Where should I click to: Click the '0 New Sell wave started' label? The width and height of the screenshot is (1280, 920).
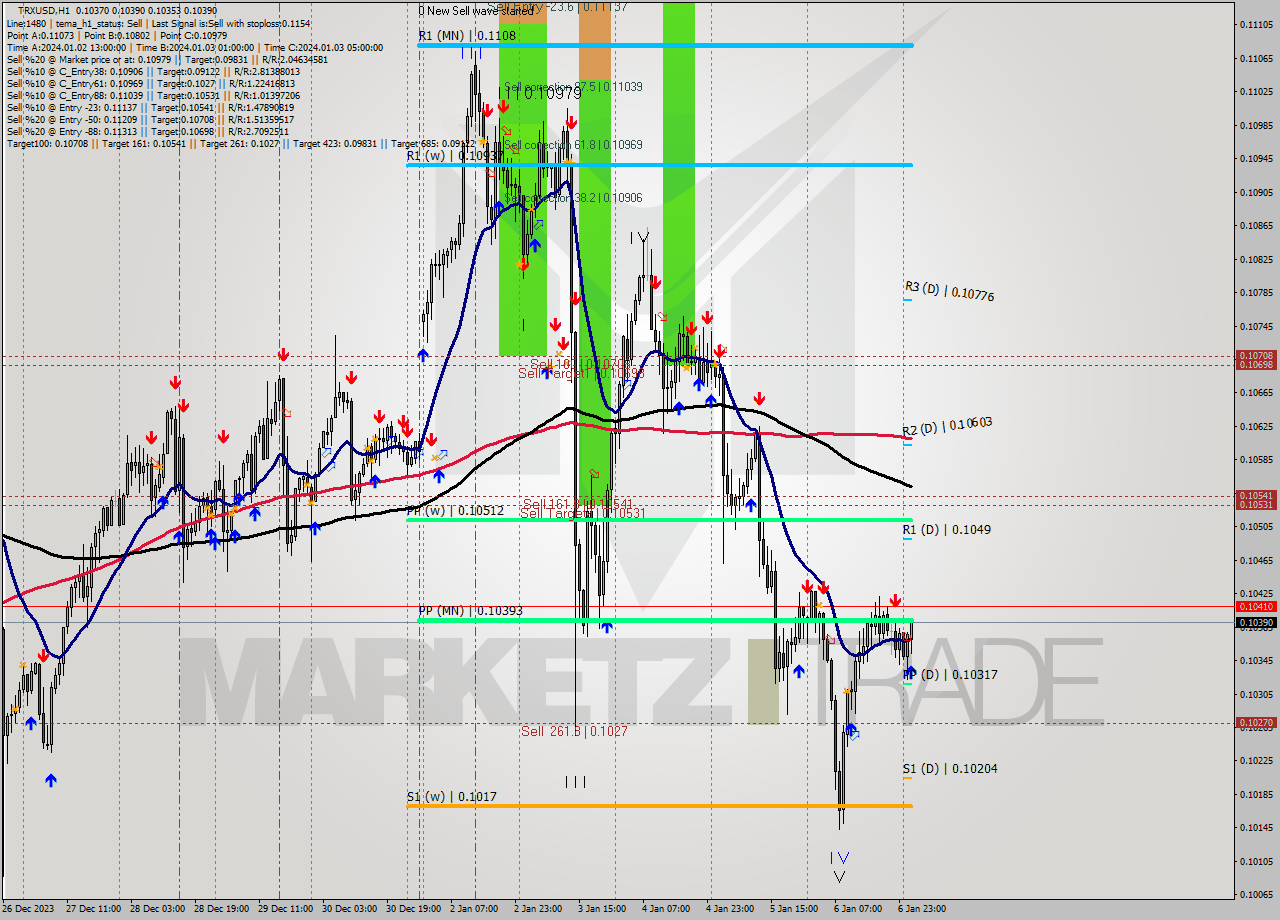point(476,11)
